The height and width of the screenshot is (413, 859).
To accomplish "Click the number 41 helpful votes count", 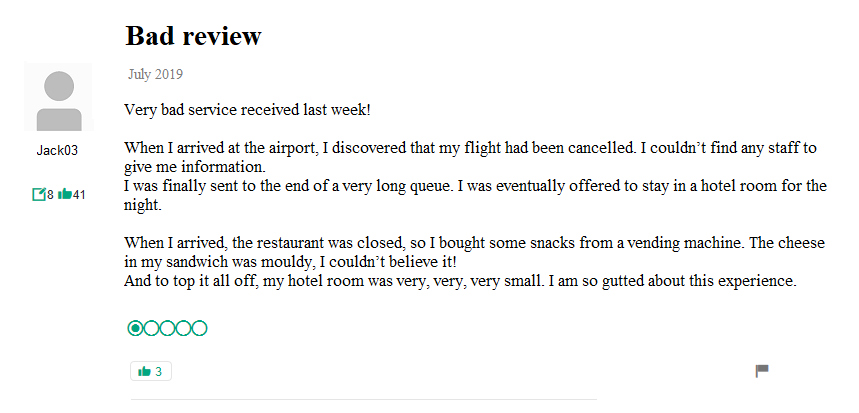I will 79,194.
